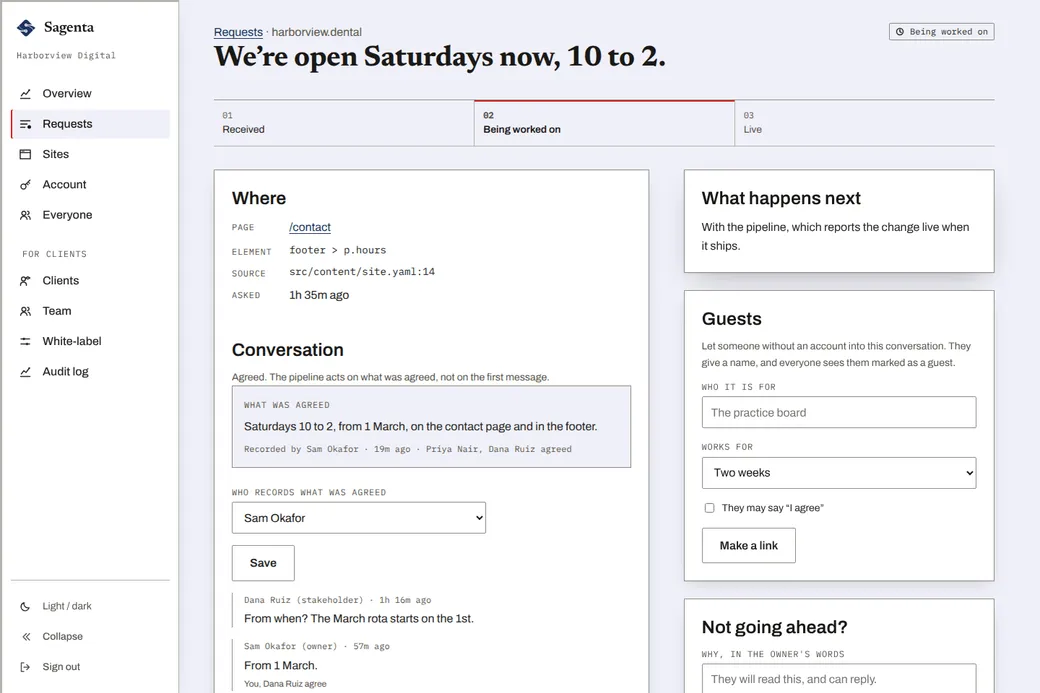
Task: Select the 01 Received step
Action: tap(344, 123)
